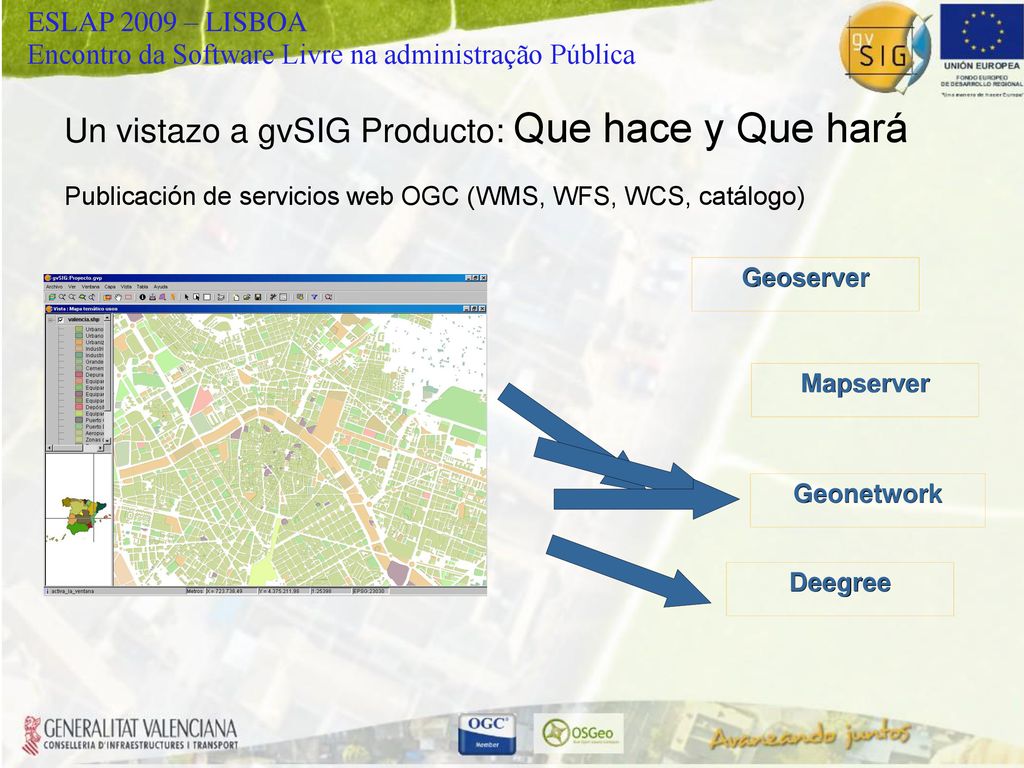Click the Geonetwork box
1024x768 pixels.
(867, 500)
